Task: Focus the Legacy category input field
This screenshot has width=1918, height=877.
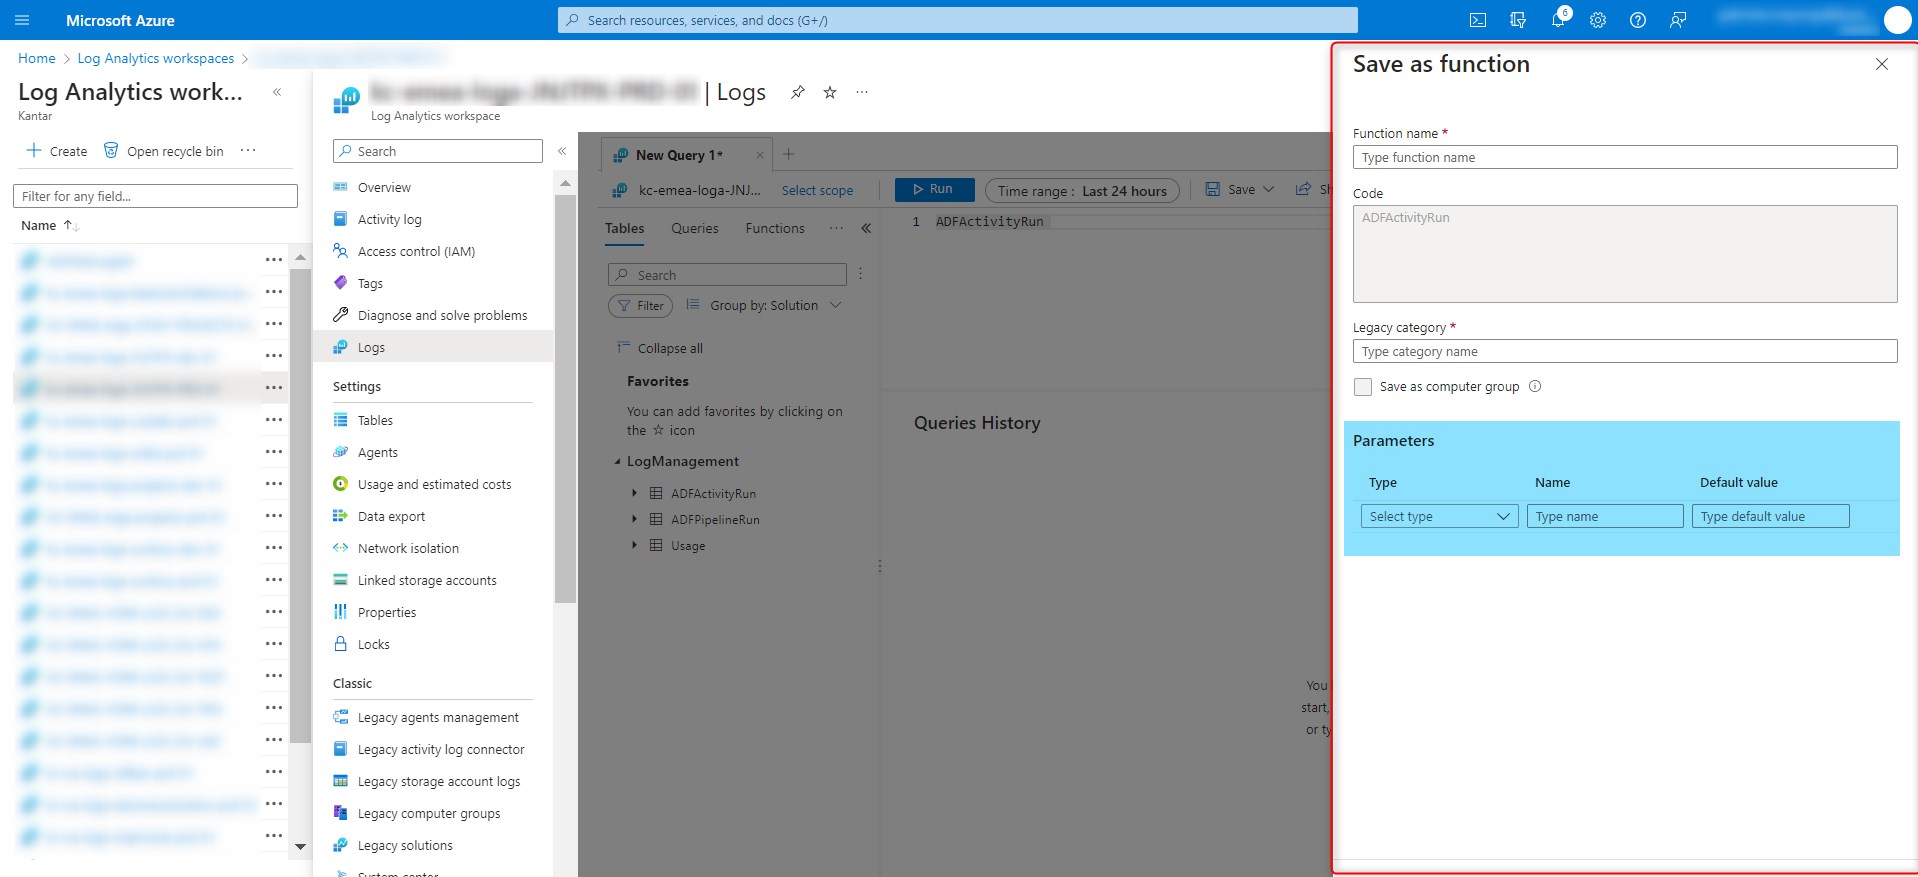Action: coord(1625,351)
